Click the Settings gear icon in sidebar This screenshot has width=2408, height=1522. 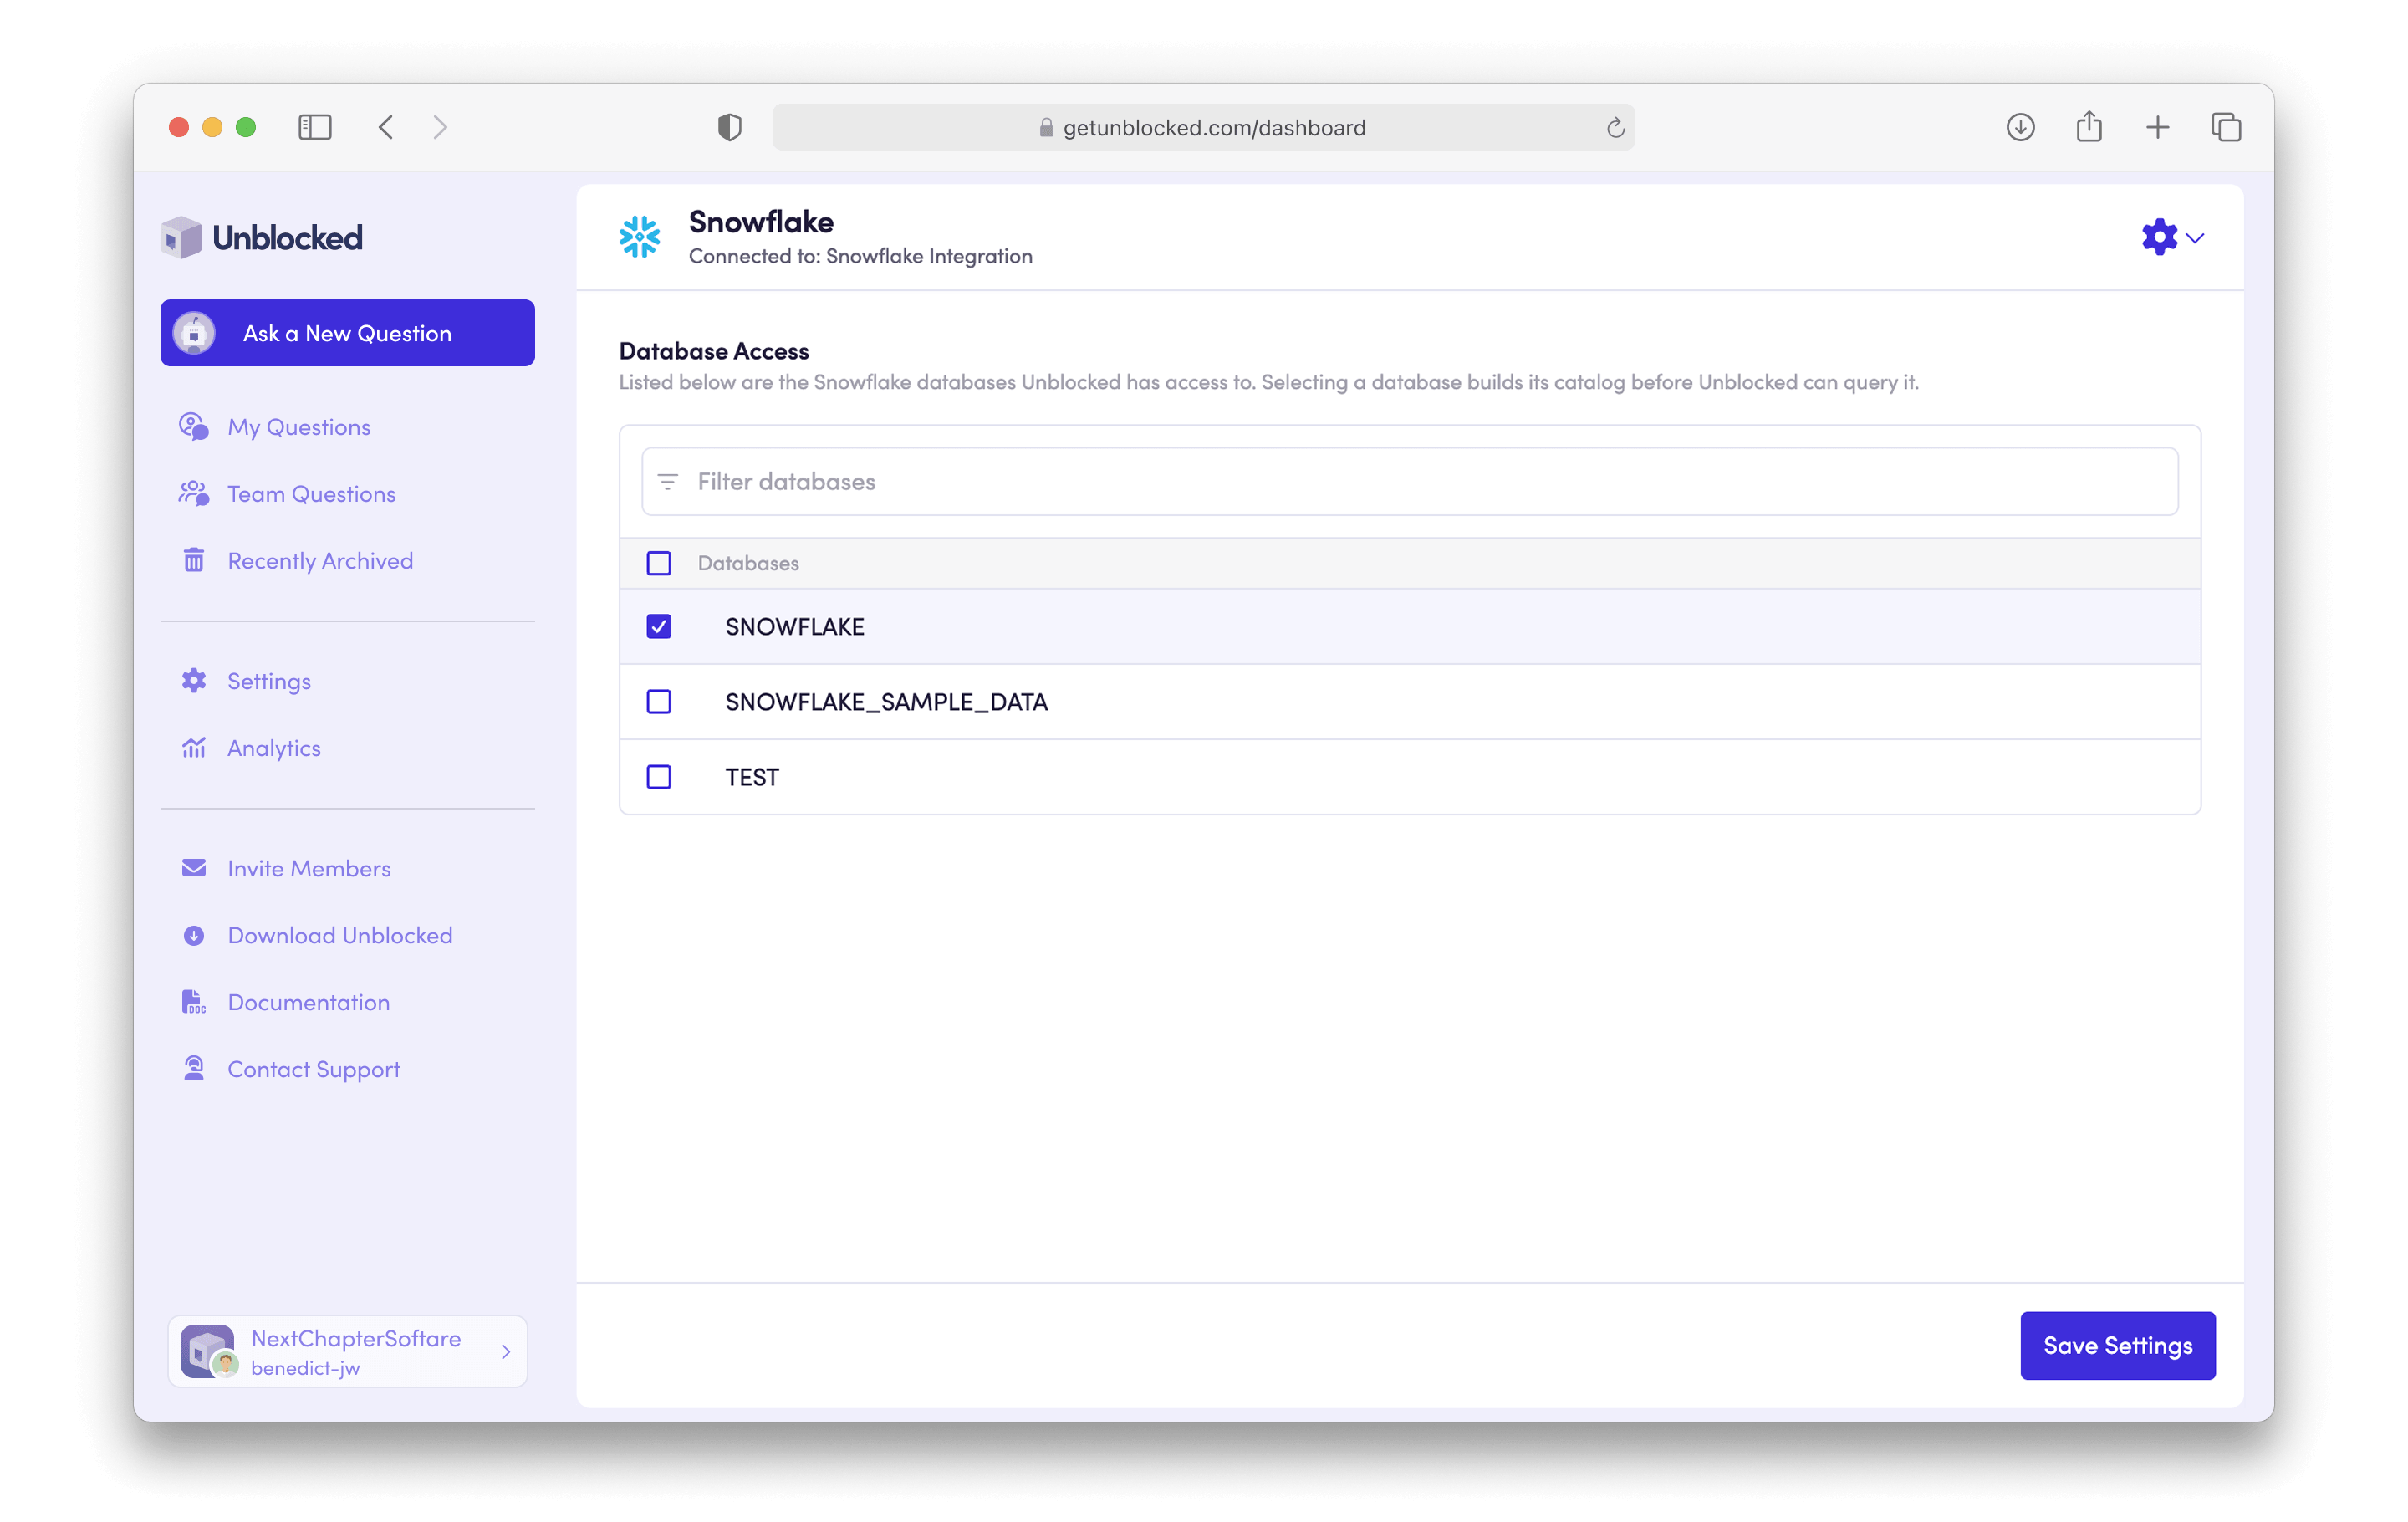click(x=193, y=681)
